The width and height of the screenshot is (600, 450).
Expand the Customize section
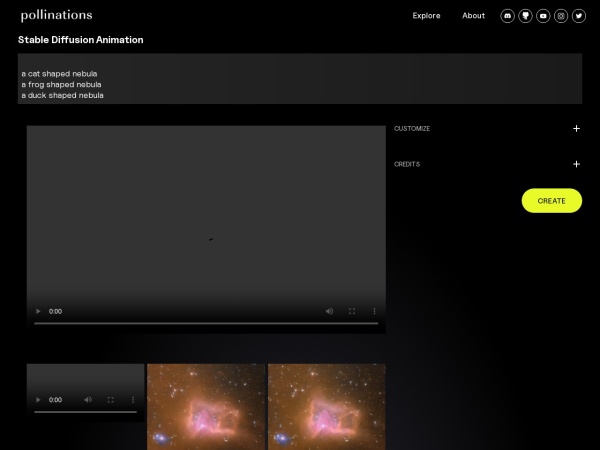click(576, 128)
